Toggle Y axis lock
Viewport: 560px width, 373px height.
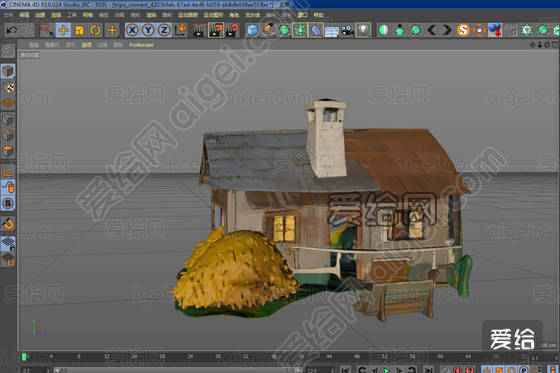(148, 30)
